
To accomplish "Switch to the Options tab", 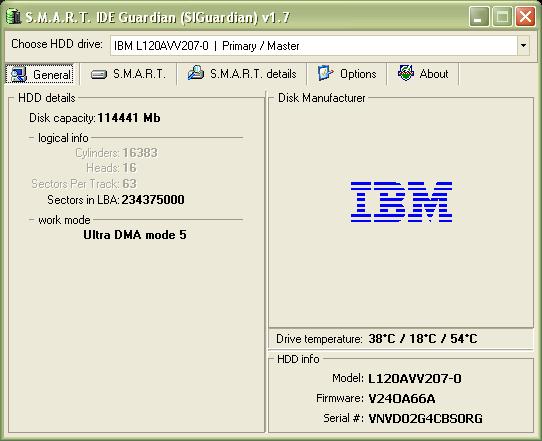I will [x=346, y=74].
